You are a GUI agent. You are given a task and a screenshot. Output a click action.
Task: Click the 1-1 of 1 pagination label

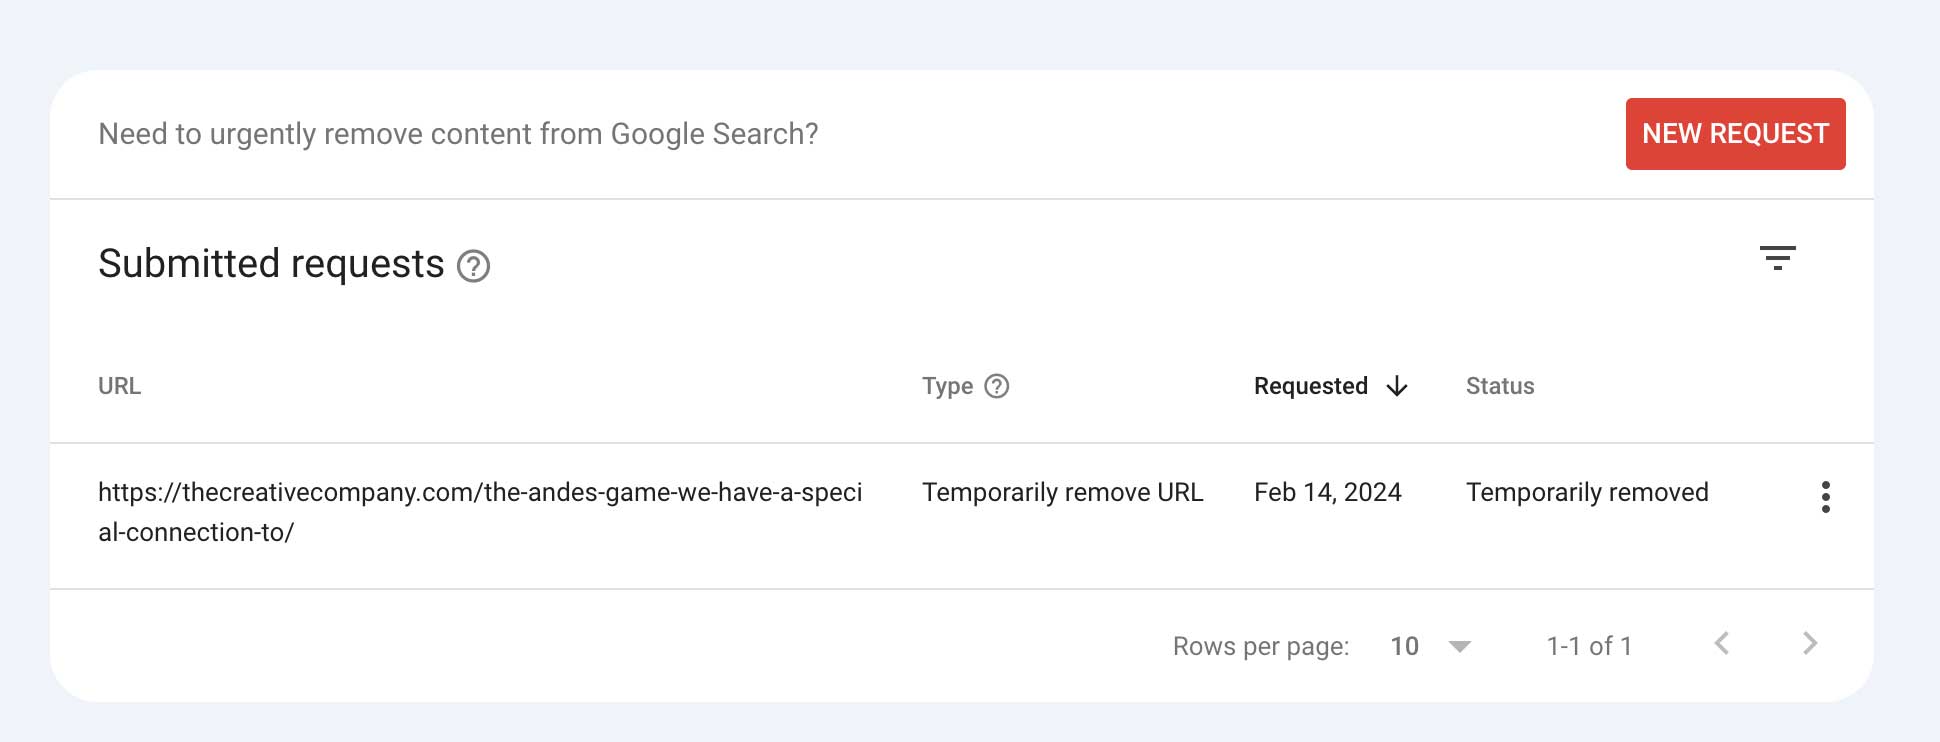[1589, 646]
